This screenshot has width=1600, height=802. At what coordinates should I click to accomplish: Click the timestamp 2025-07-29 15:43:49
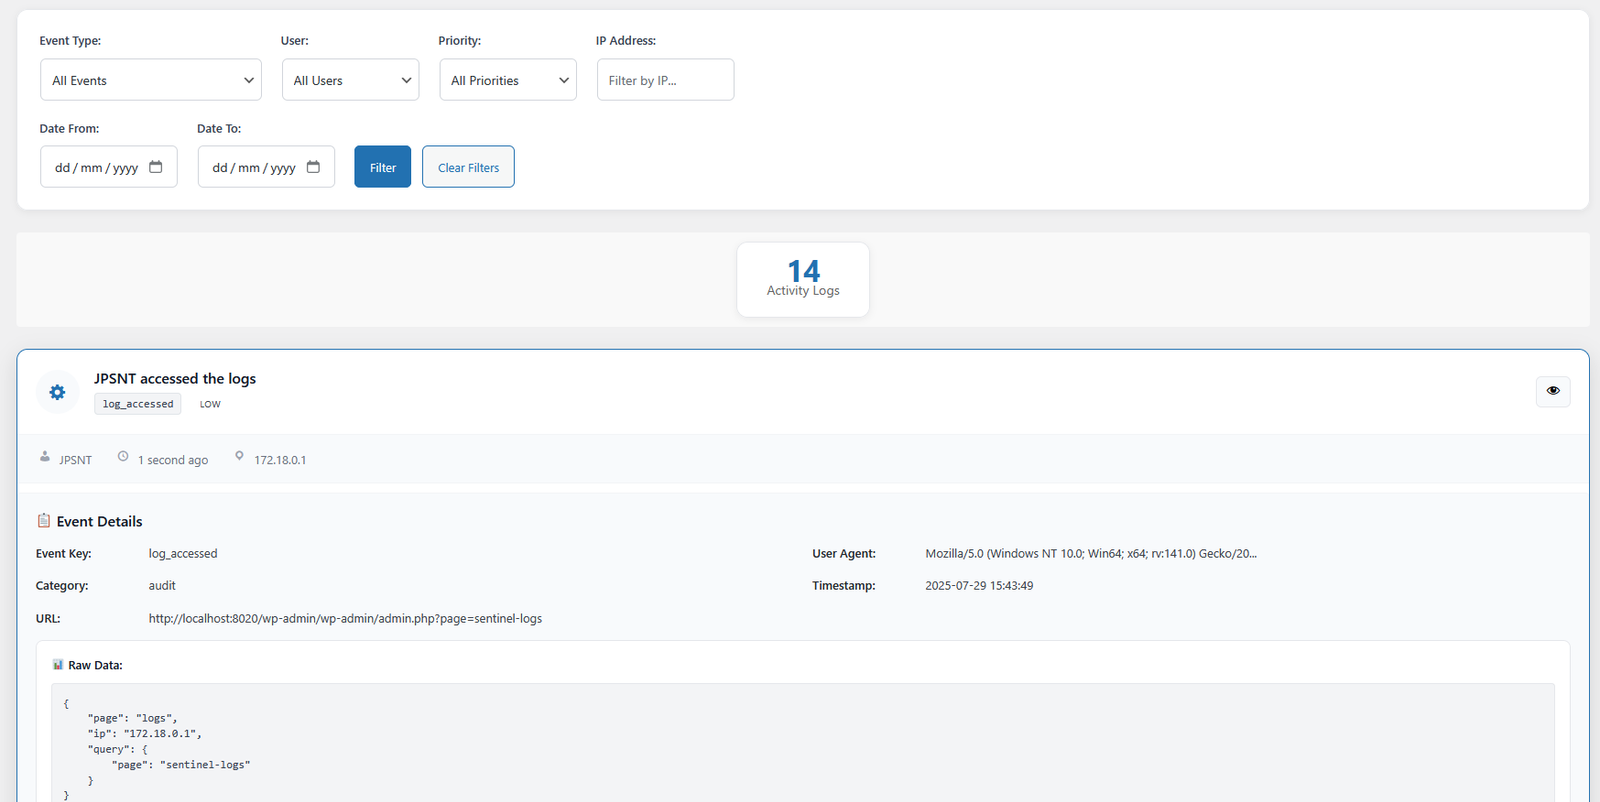pos(979,586)
